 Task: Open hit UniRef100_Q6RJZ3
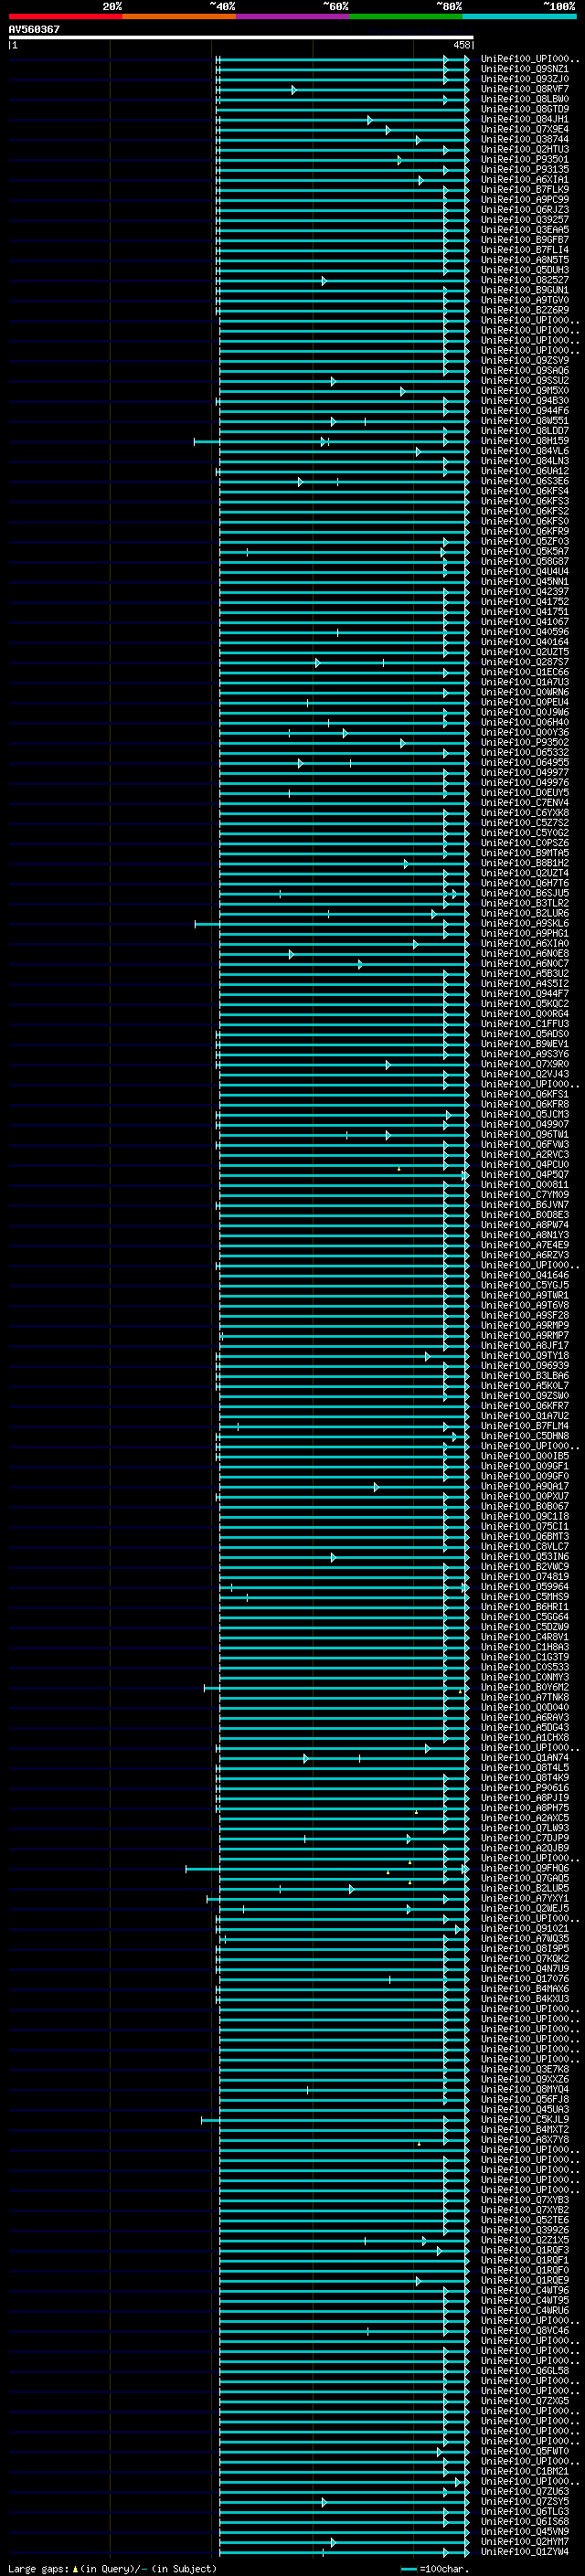click(525, 209)
